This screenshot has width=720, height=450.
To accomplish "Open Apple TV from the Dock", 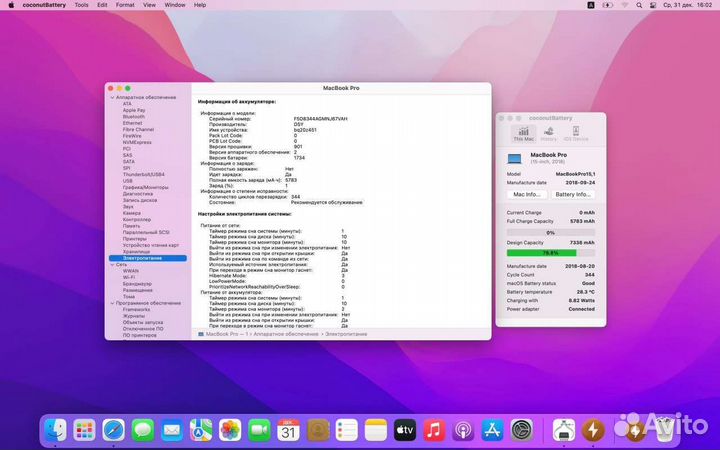I will (x=405, y=430).
